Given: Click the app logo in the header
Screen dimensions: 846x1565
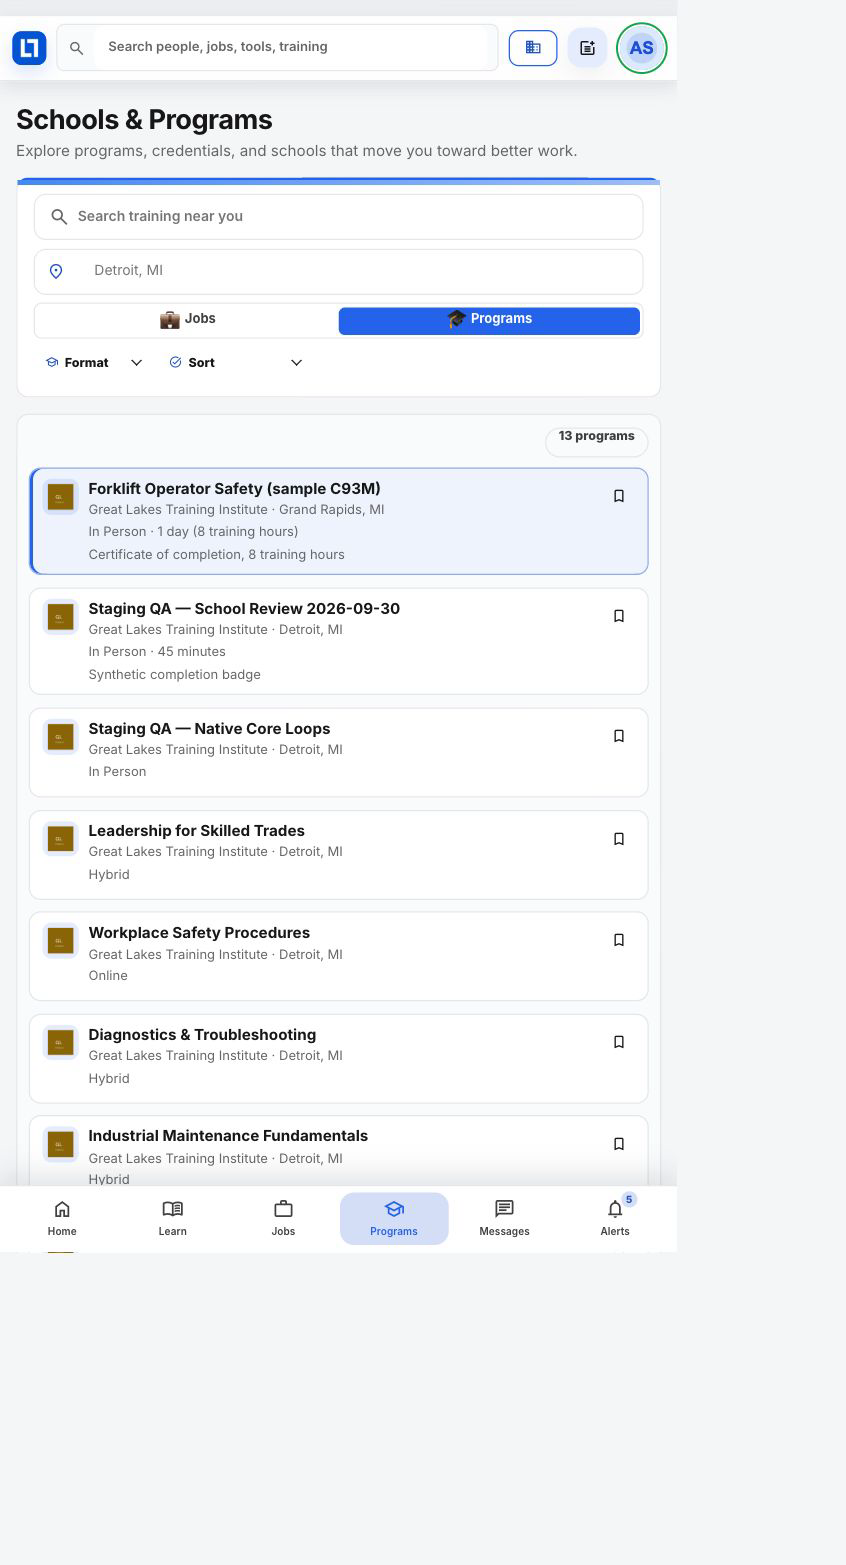Looking at the screenshot, I should pyautogui.click(x=29, y=47).
